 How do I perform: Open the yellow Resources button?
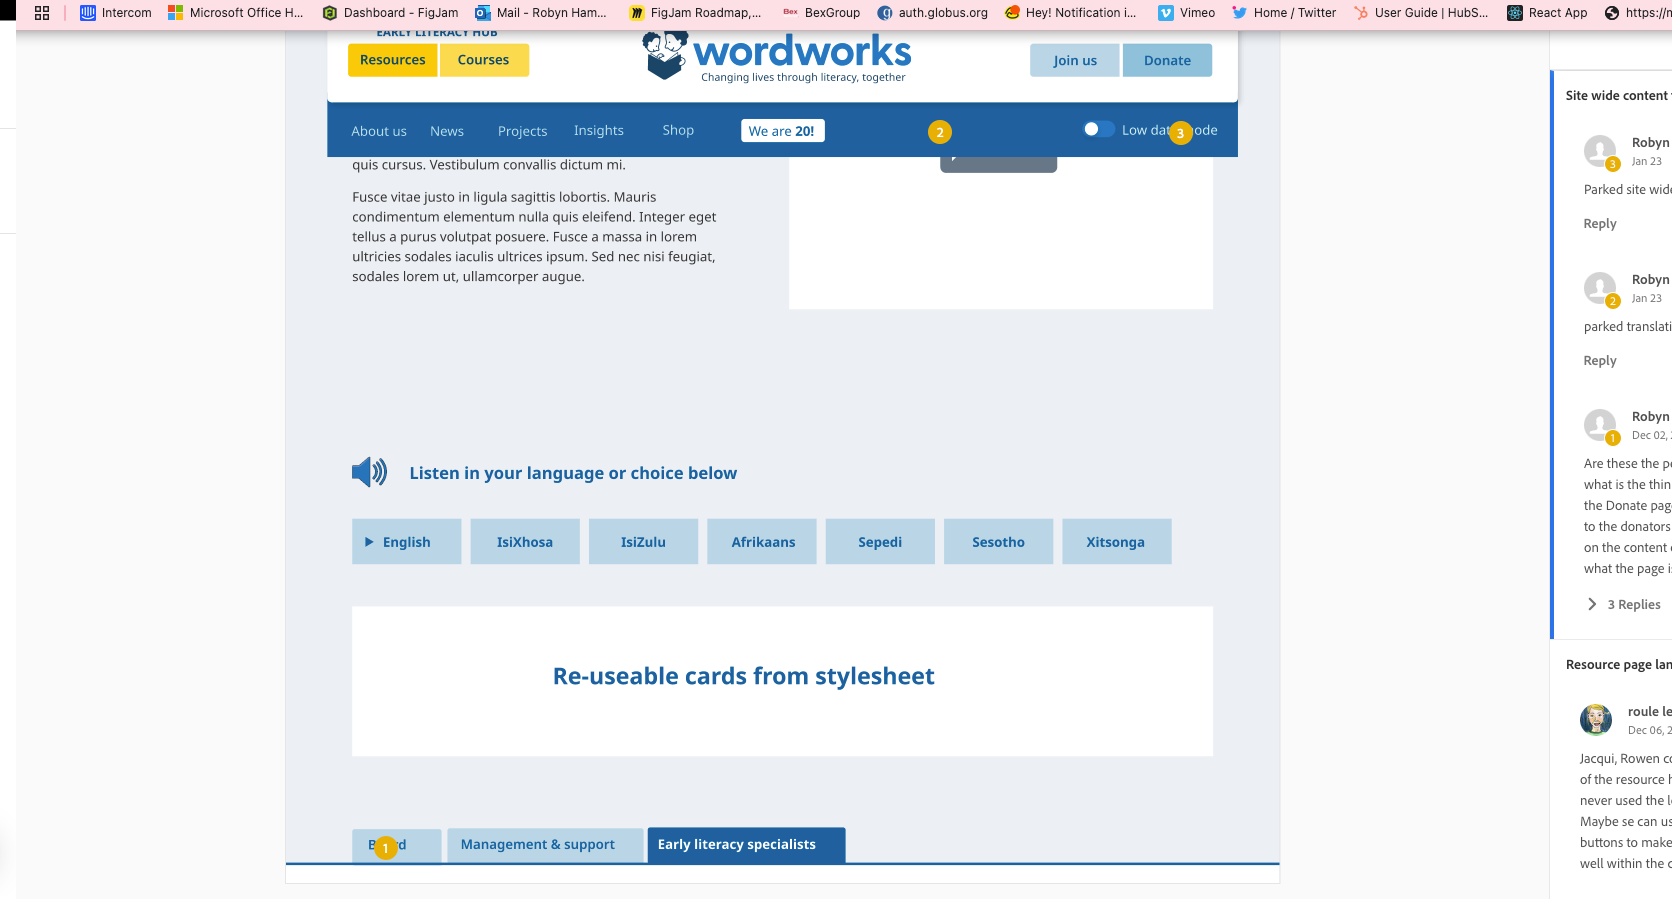[x=392, y=60]
